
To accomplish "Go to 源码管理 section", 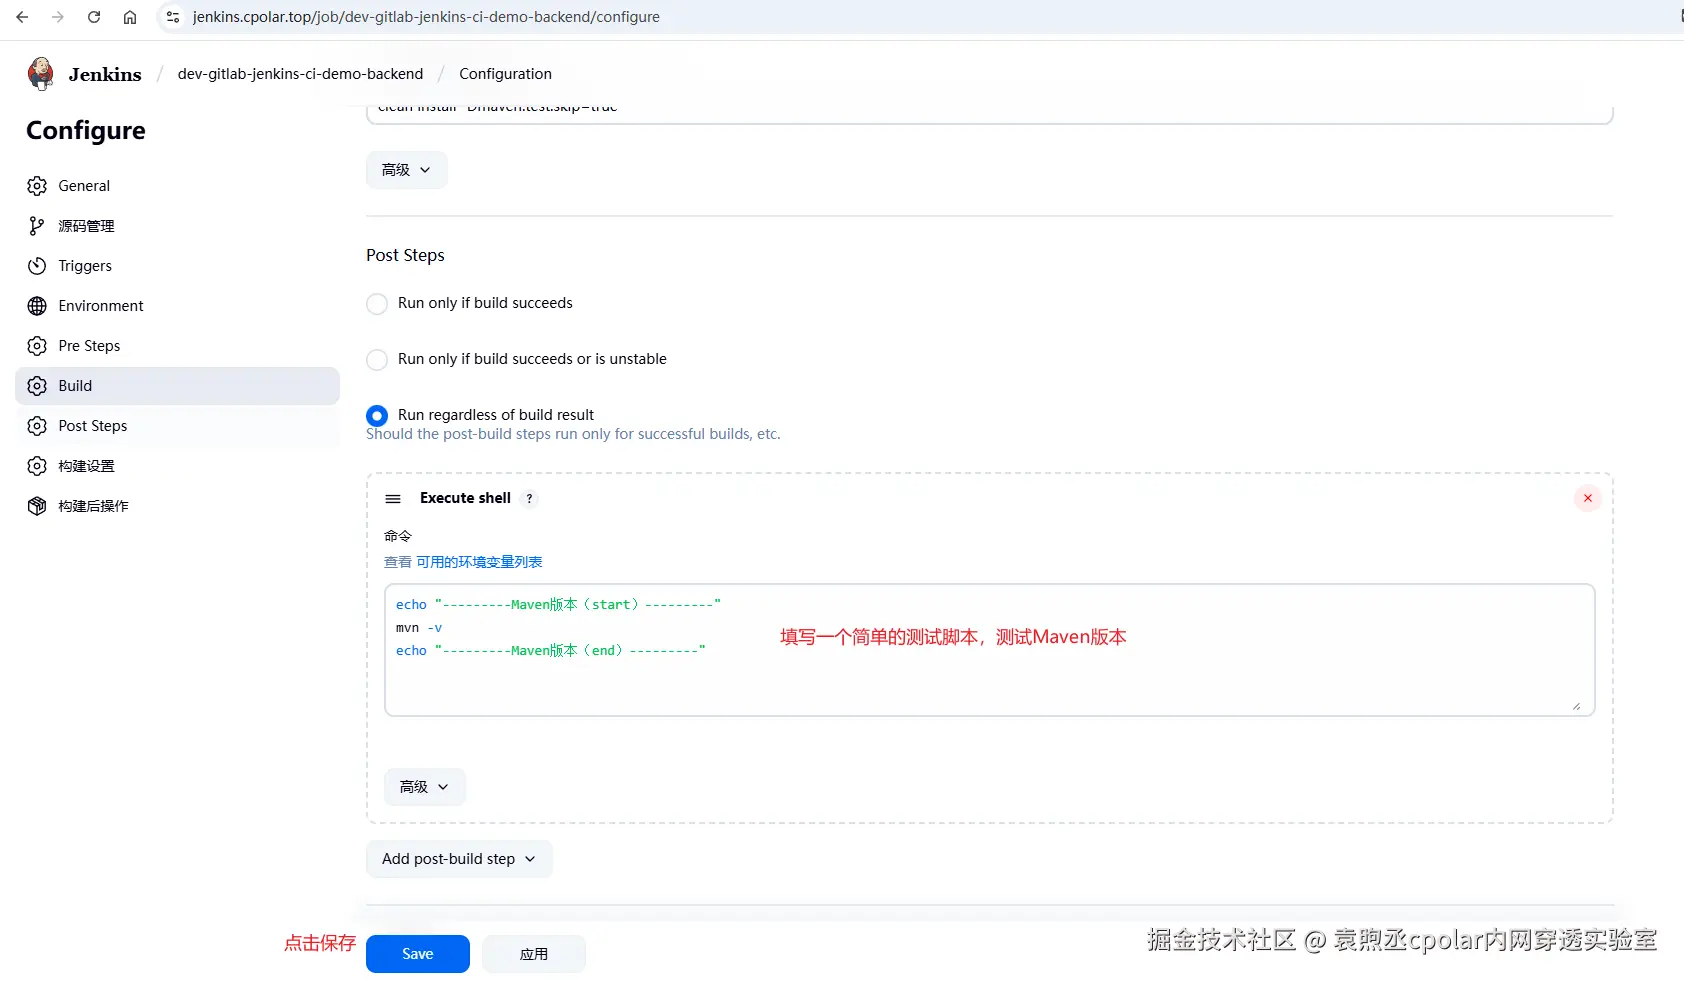I will (x=177, y=226).
